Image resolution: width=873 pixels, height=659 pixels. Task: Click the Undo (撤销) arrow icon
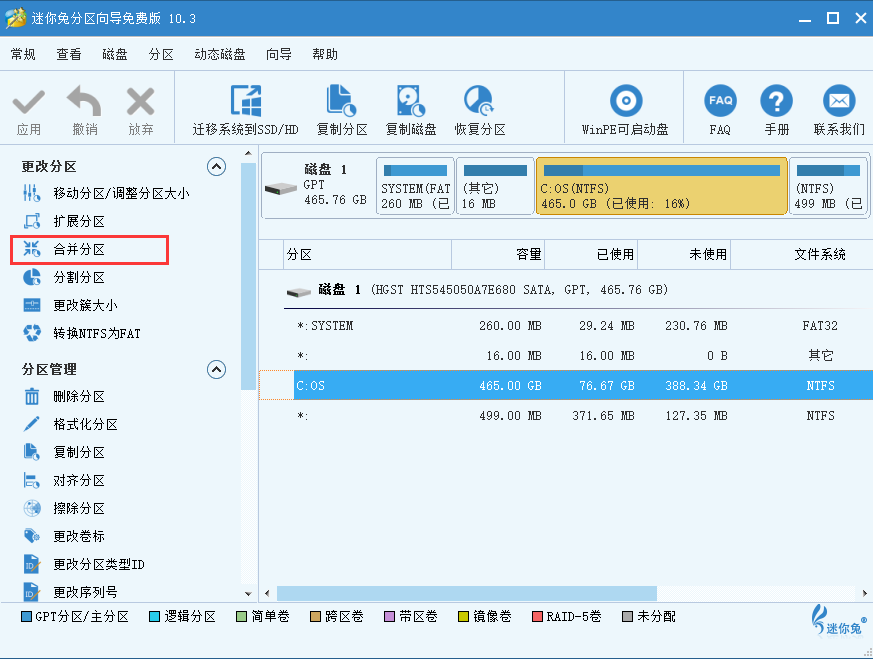click(84, 101)
